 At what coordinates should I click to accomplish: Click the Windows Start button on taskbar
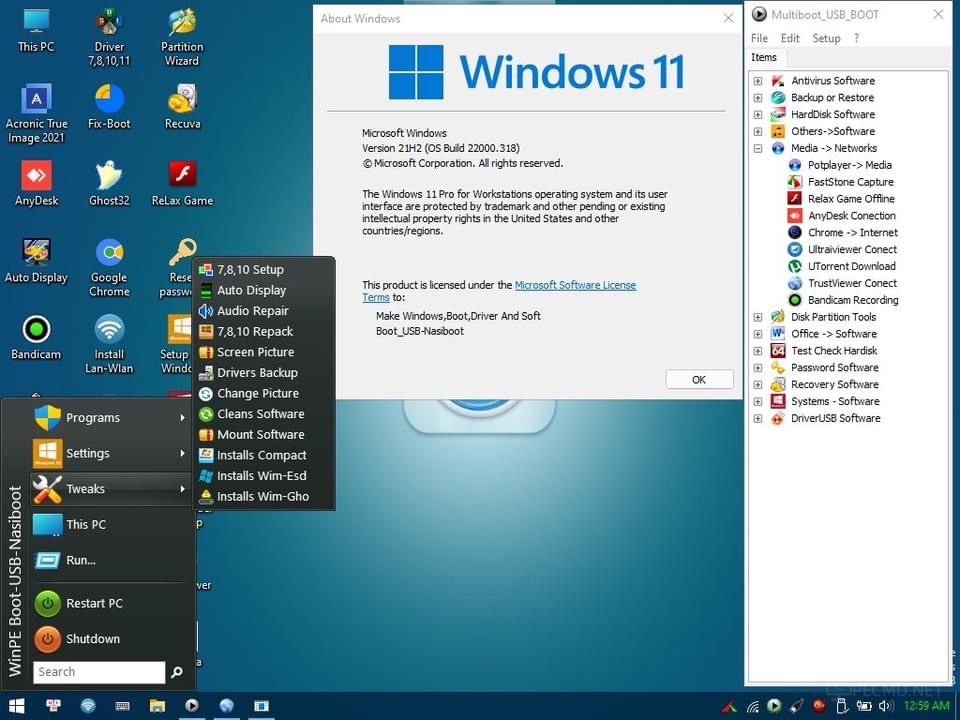coord(17,706)
